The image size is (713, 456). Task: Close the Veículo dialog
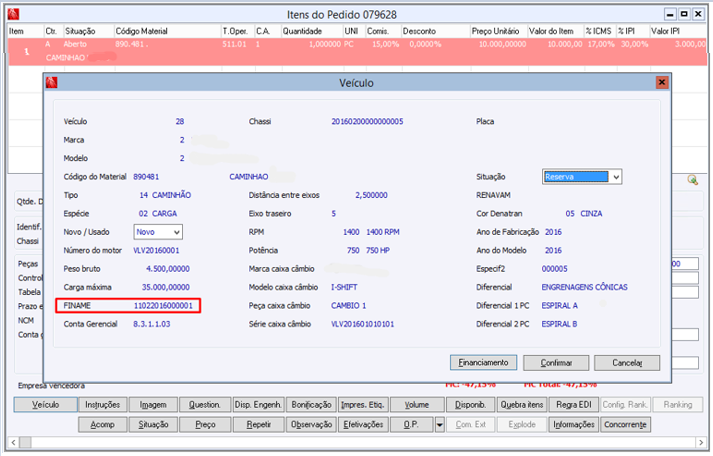[x=662, y=82]
